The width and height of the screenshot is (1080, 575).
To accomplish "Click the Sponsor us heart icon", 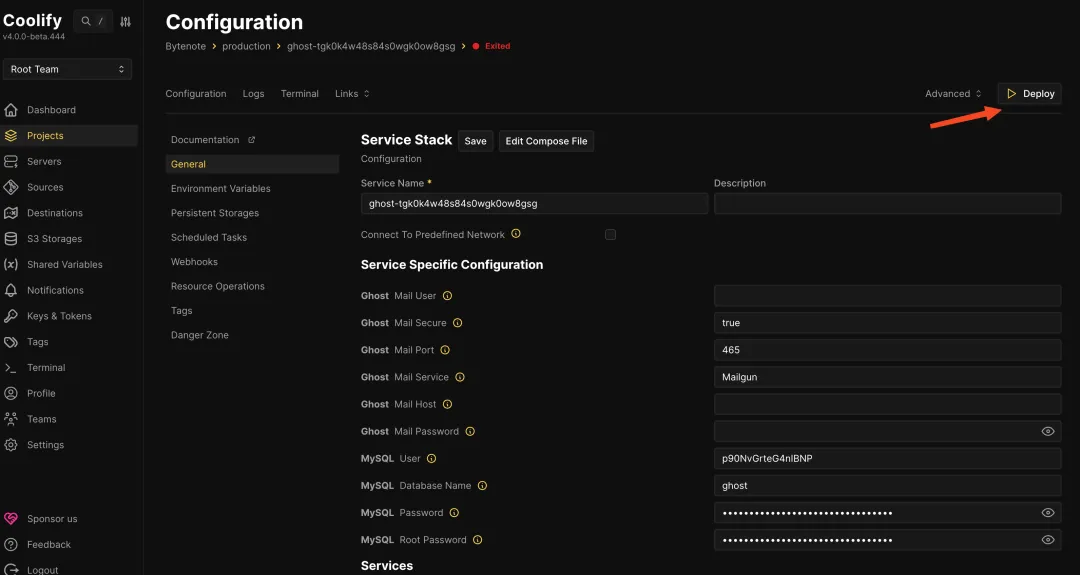I will pos(11,519).
